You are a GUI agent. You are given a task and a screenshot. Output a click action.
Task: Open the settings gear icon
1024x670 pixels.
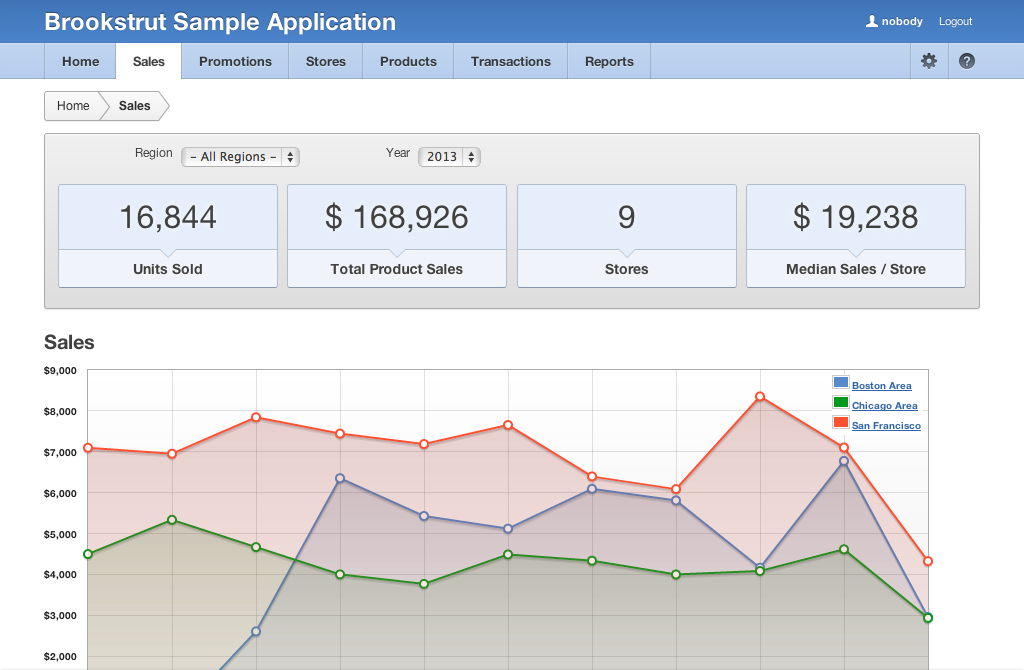tap(929, 61)
